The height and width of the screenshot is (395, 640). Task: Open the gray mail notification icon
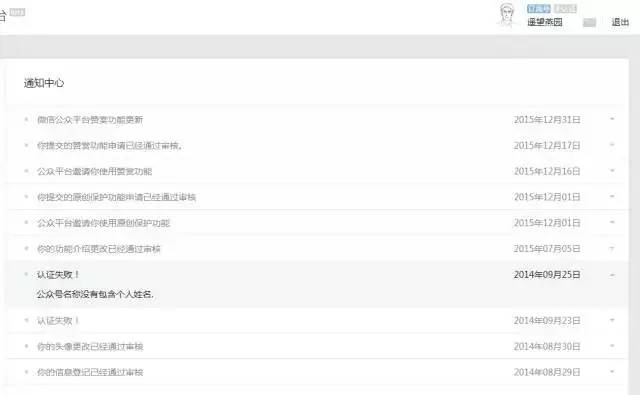click(589, 22)
